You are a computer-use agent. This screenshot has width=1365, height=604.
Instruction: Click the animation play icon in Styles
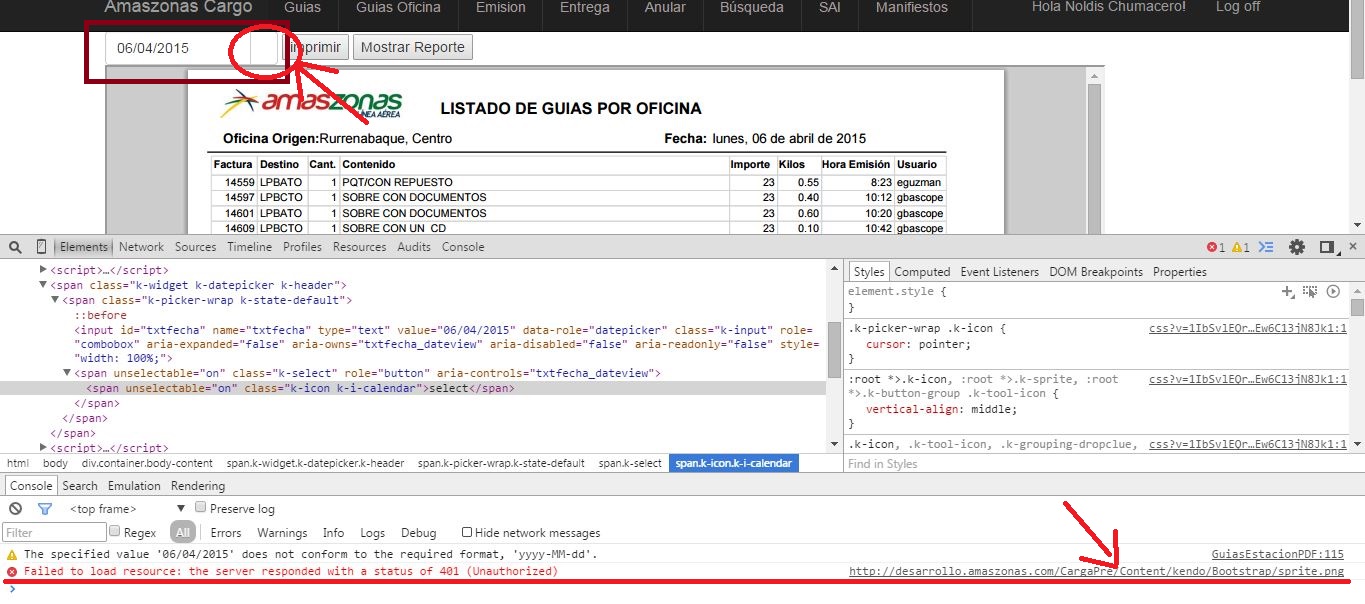click(x=1332, y=292)
